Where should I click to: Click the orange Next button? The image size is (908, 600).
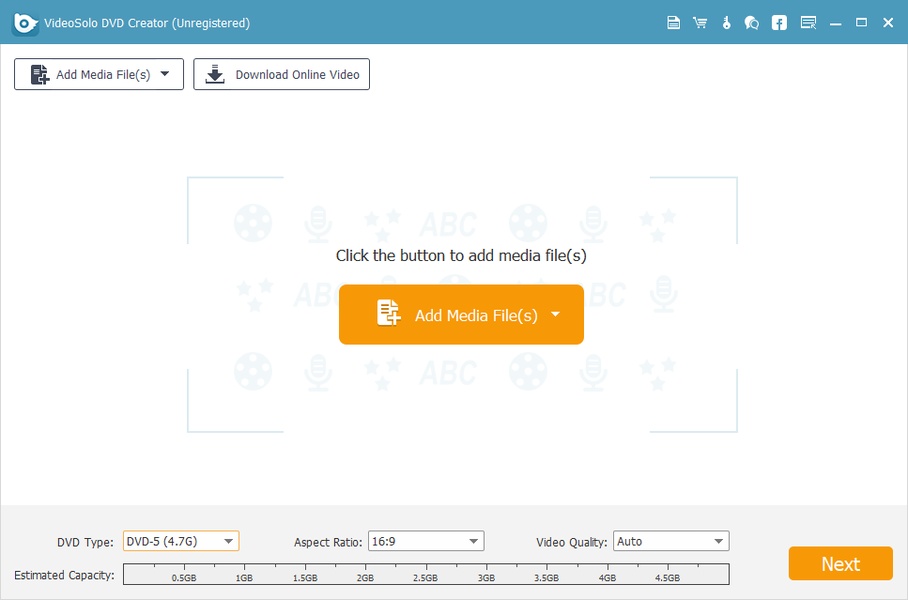point(840,564)
